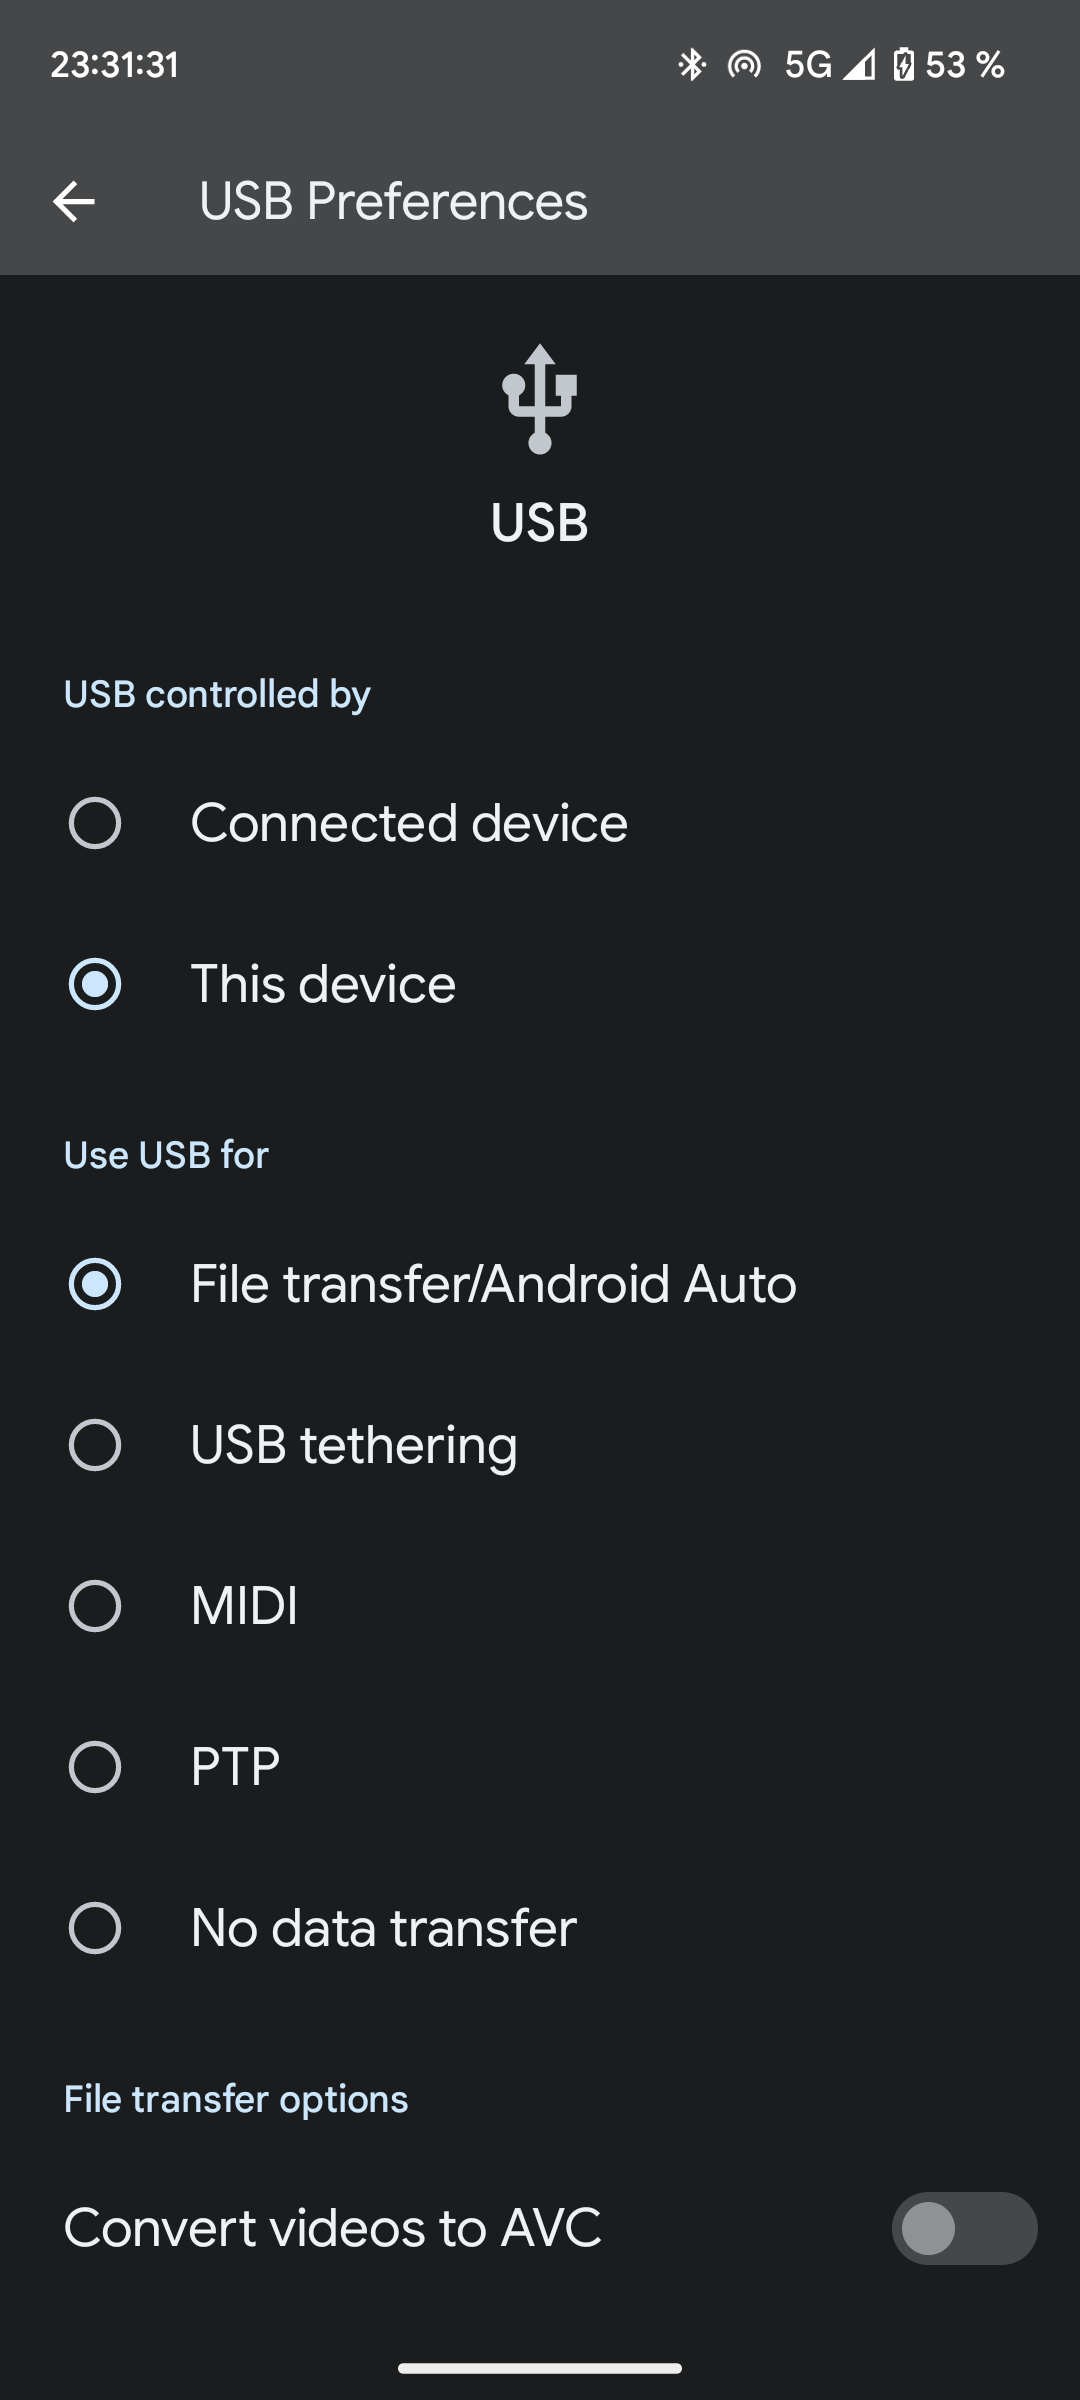This screenshot has height=2400, width=1080.
Task: Select PTP mode
Action: (96, 1766)
